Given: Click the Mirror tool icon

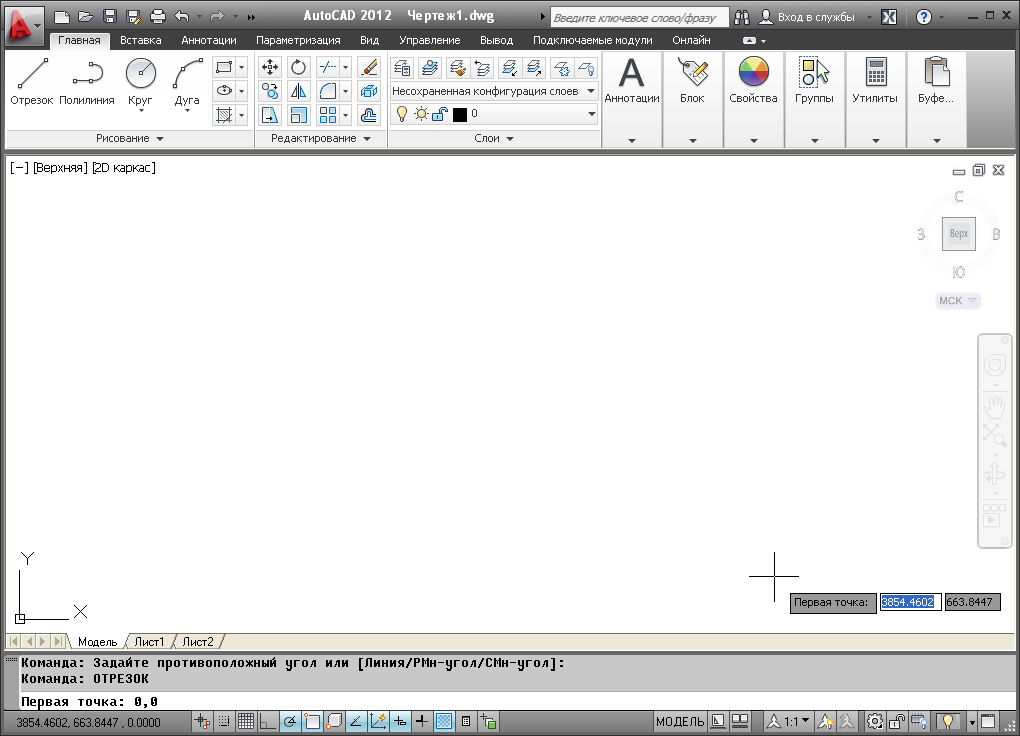Looking at the screenshot, I should tap(299, 91).
